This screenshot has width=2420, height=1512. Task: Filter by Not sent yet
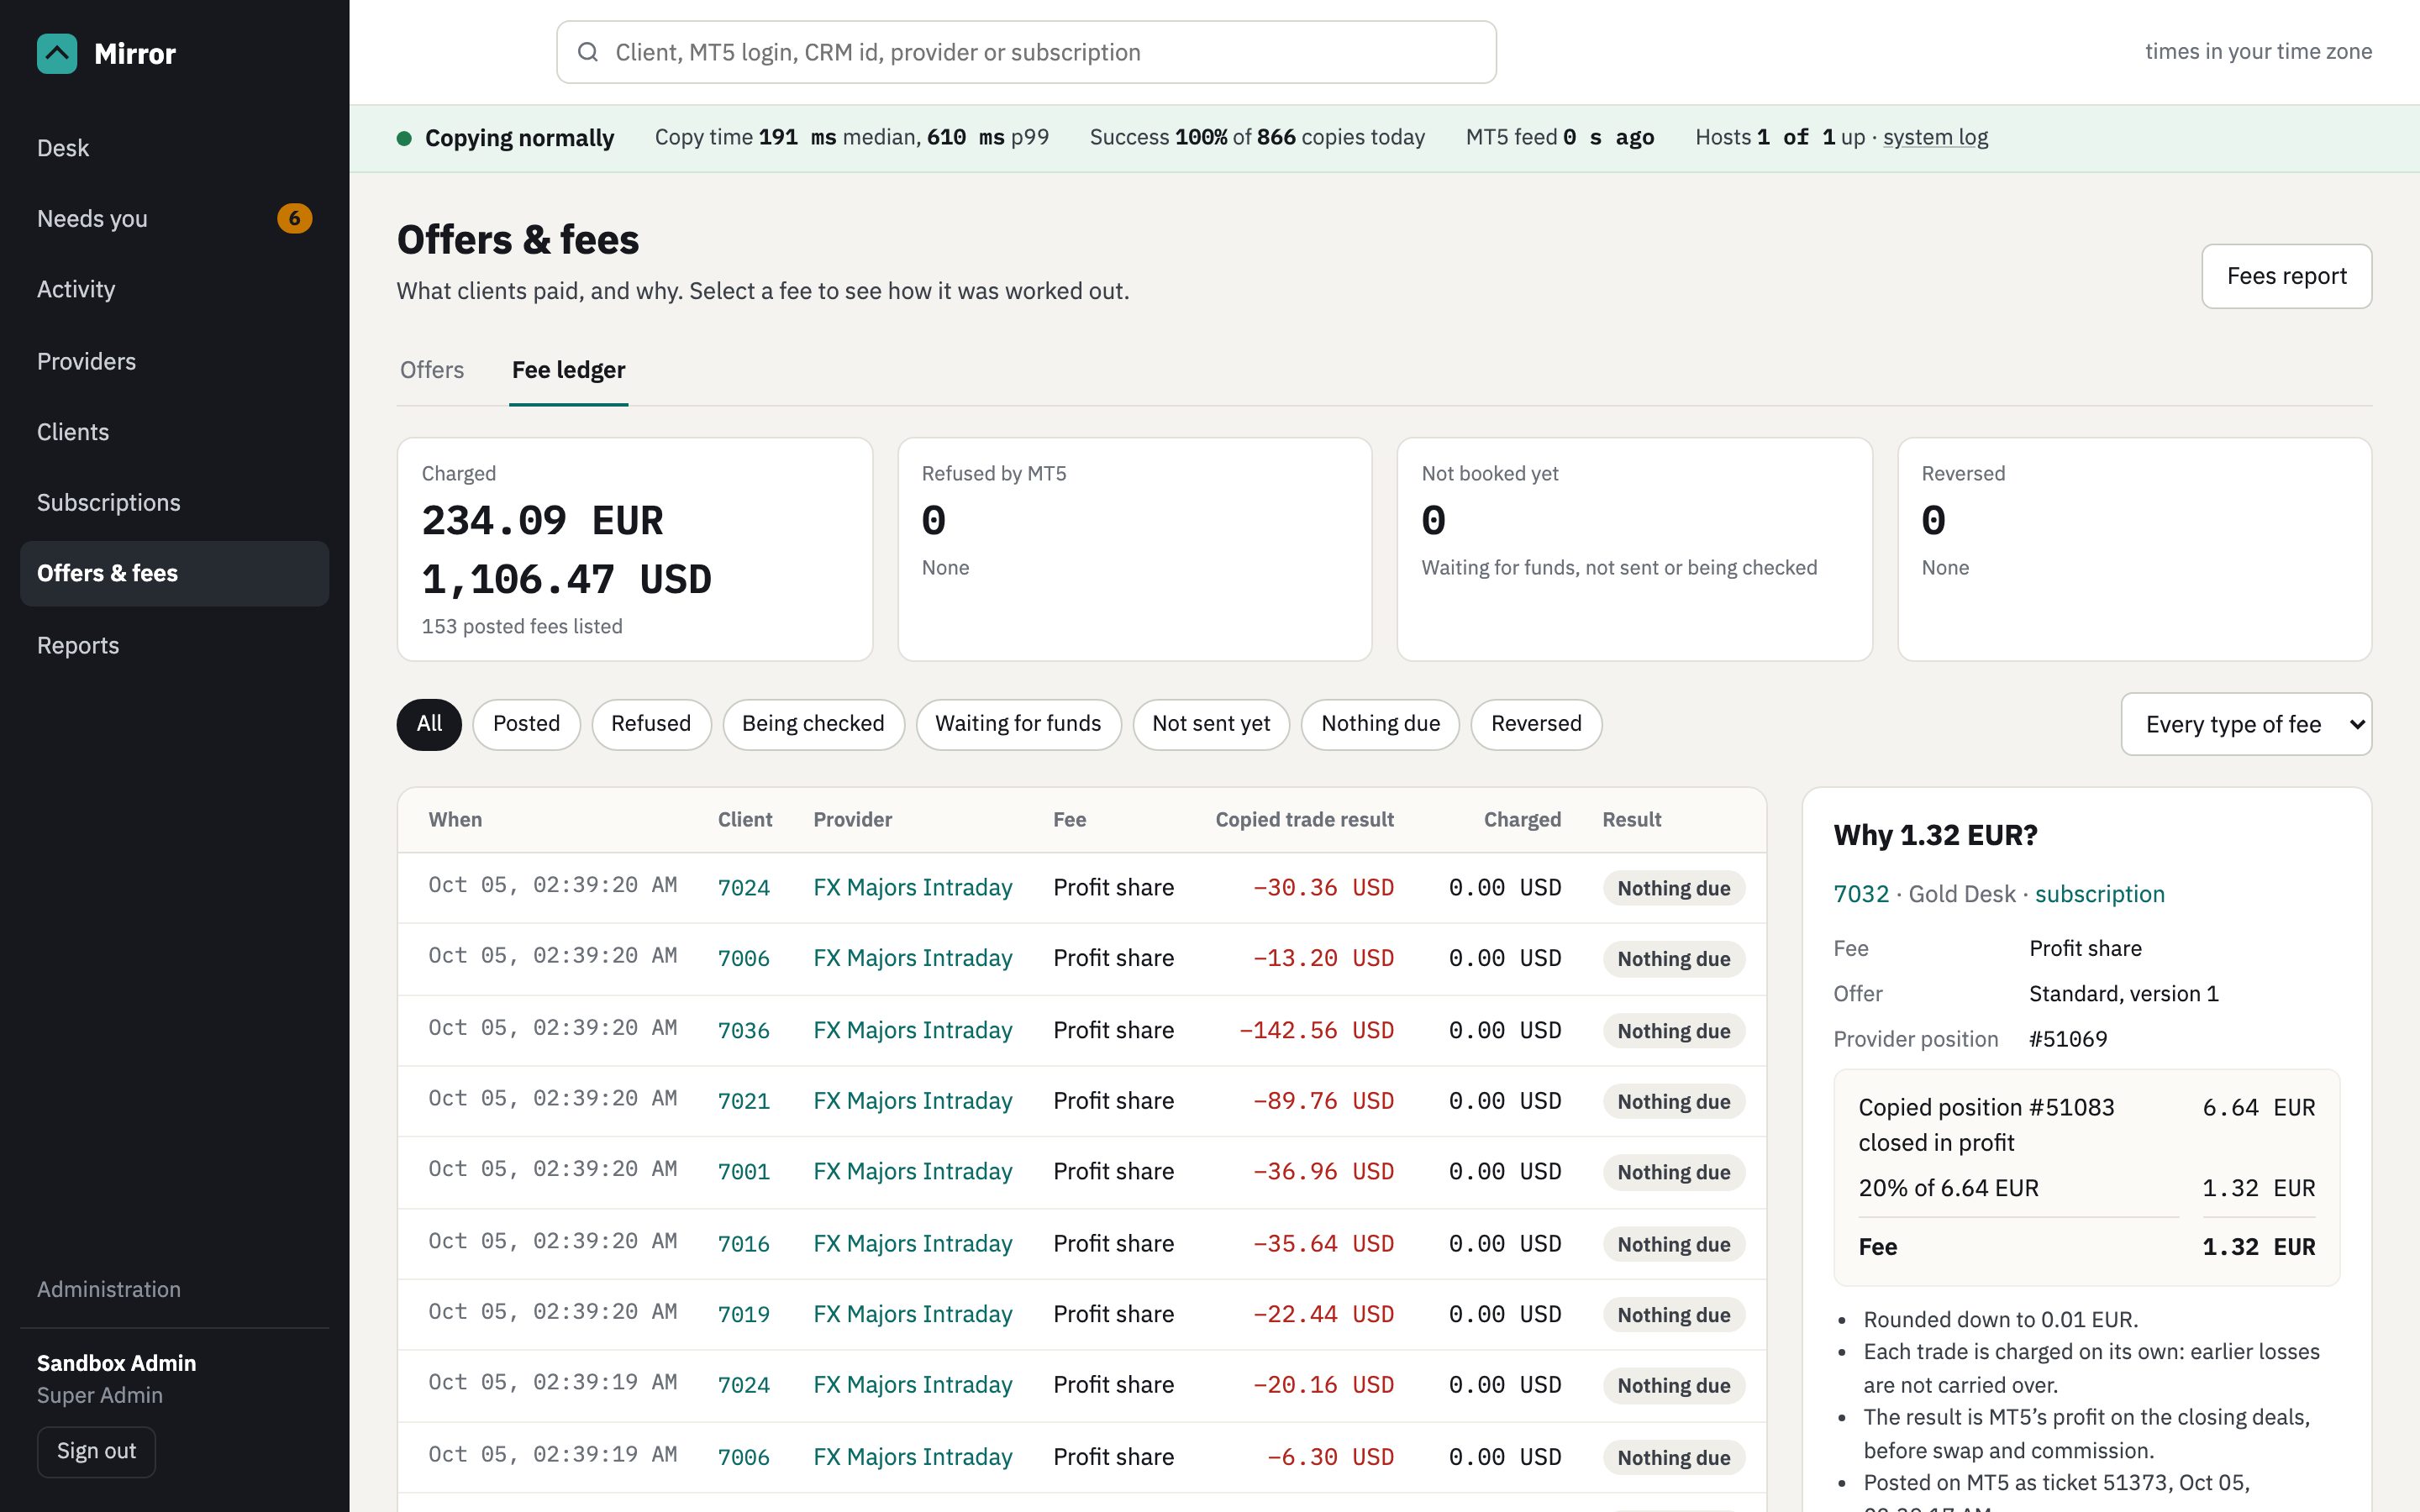coord(1211,724)
